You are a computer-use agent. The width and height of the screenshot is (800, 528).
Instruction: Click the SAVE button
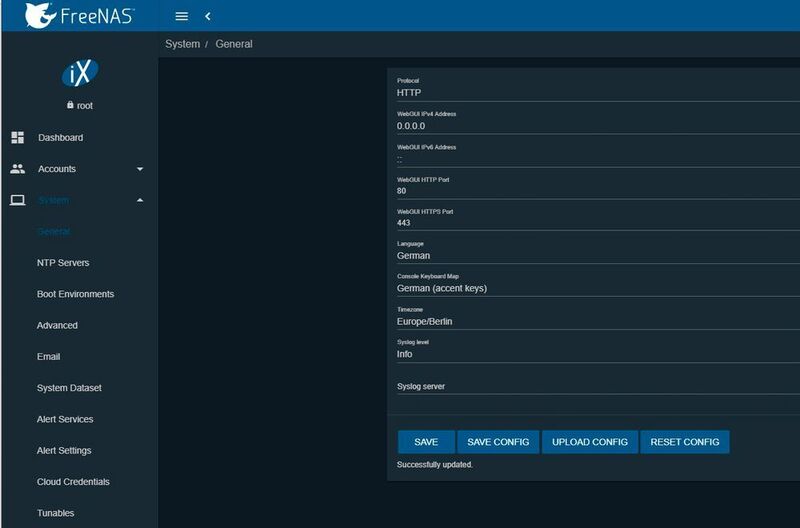tap(426, 442)
